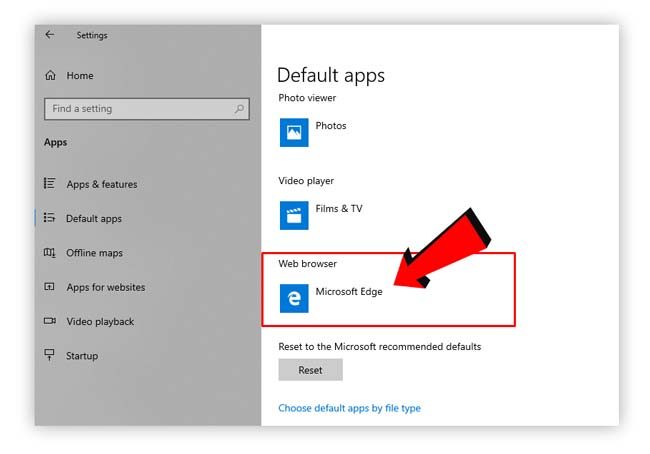This screenshot has height=454, width=650.
Task: Click the Video player label
Action: point(306,181)
